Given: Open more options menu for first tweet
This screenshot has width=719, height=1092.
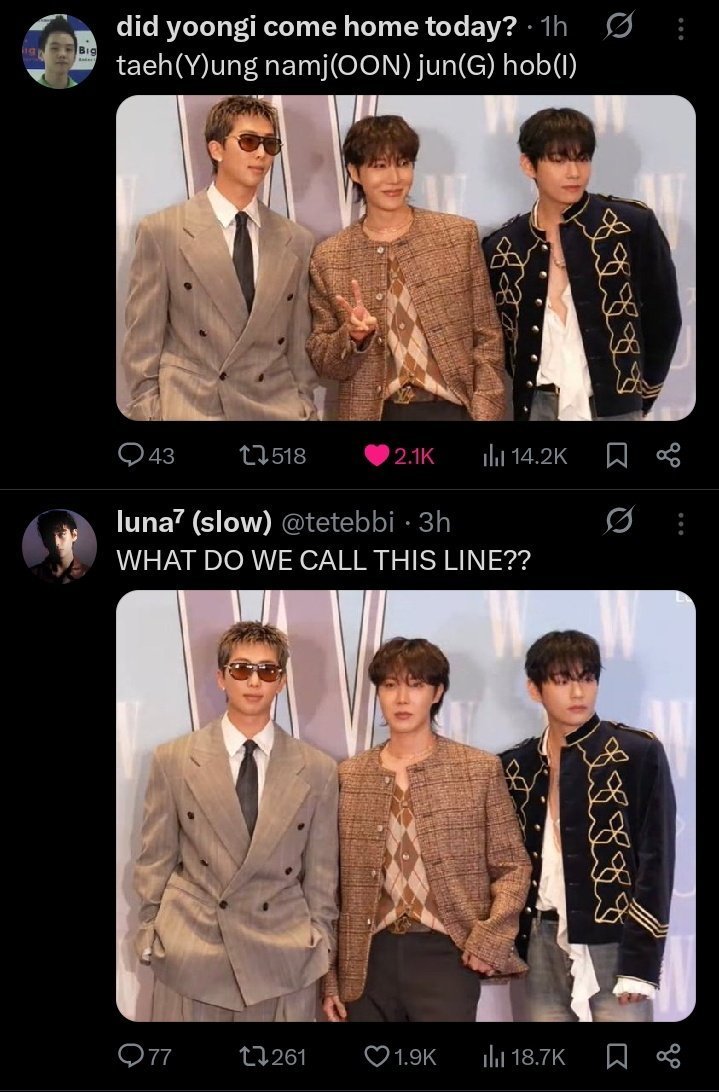Looking at the screenshot, I should (x=681, y=30).
